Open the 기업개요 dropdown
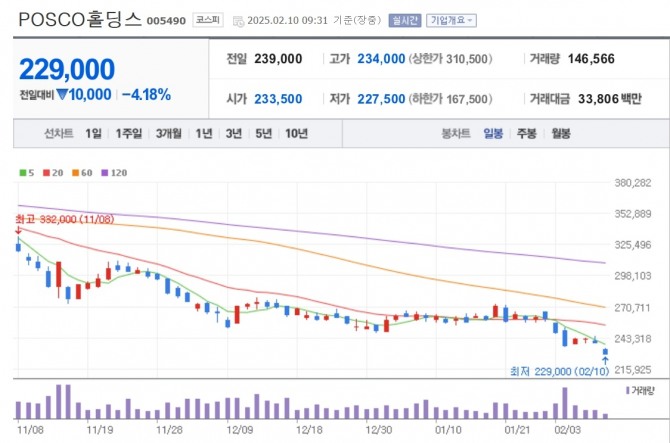 point(452,20)
